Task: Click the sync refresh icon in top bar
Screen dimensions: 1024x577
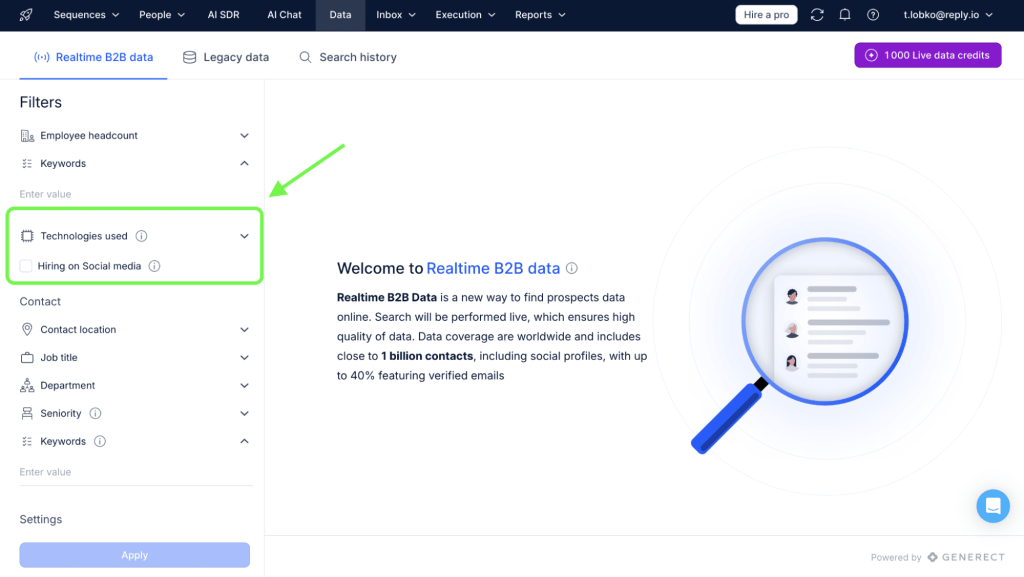Action: (817, 15)
